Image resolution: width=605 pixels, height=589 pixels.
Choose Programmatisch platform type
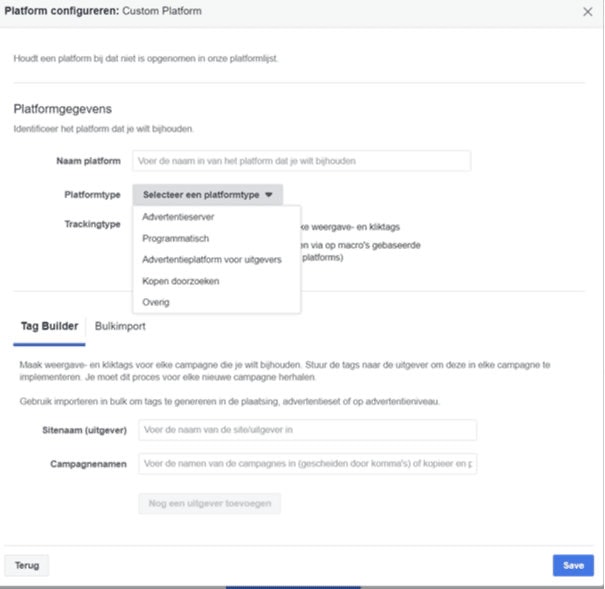(x=216, y=238)
